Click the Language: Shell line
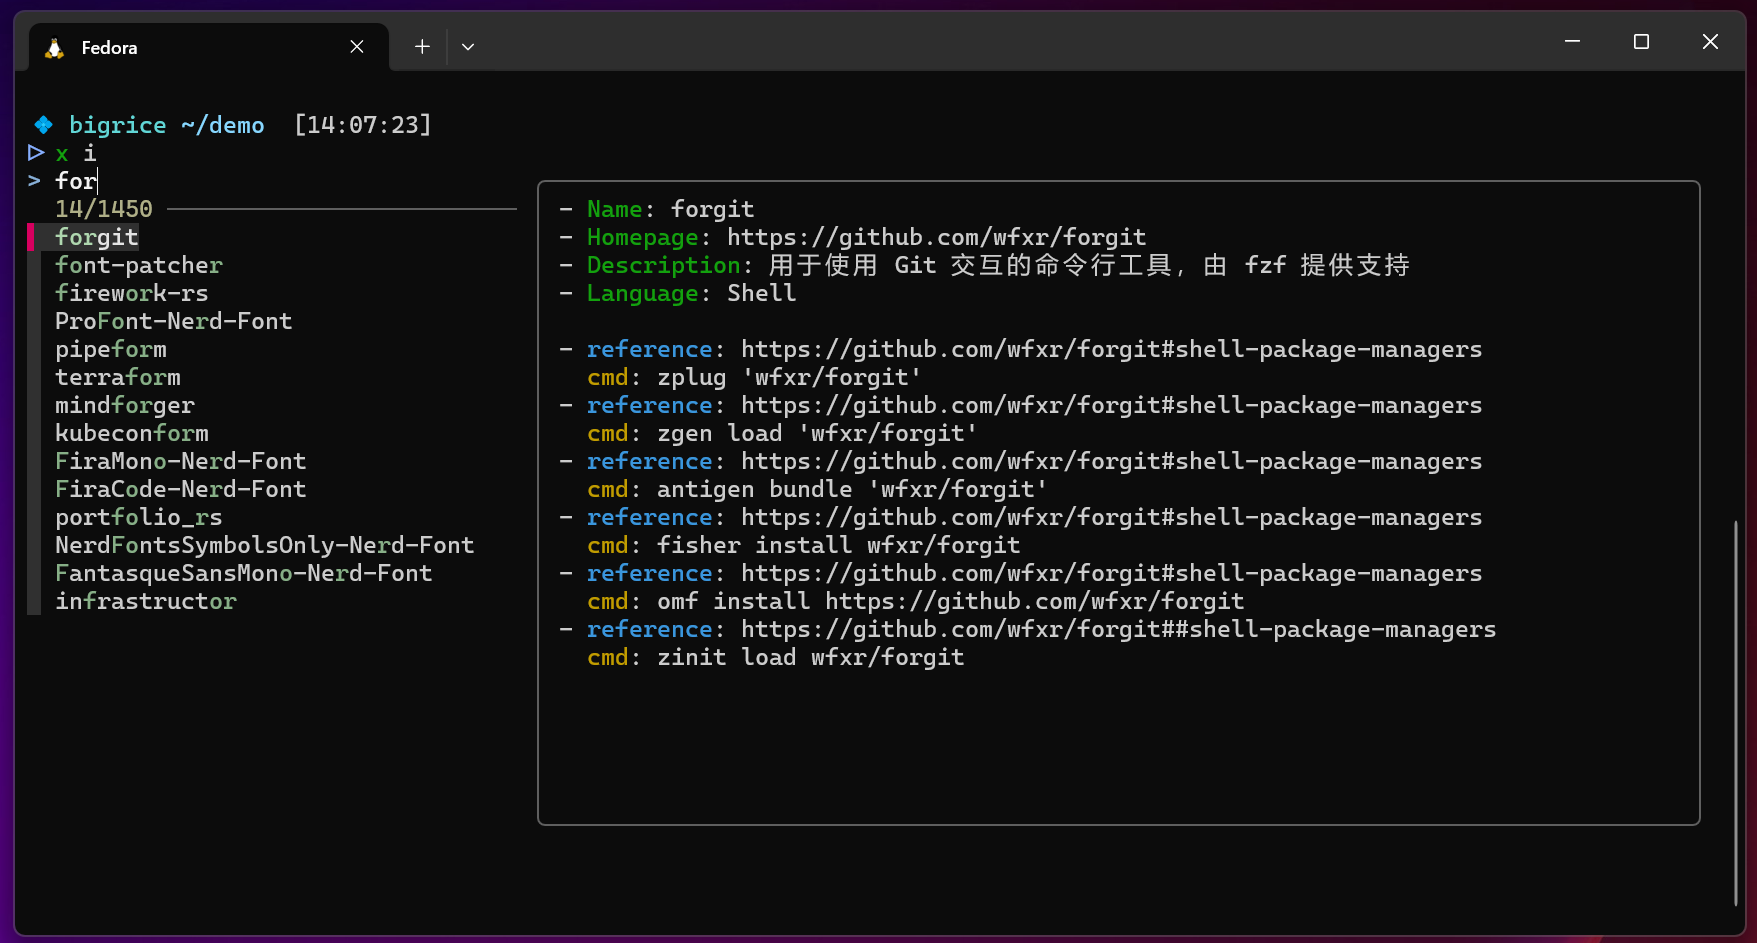 point(678,293)
